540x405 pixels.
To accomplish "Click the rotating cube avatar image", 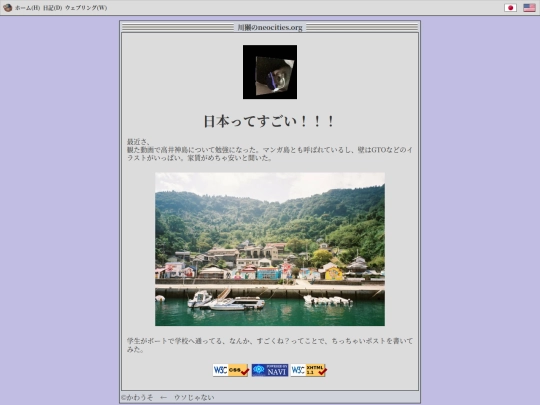I will [270, 72].
